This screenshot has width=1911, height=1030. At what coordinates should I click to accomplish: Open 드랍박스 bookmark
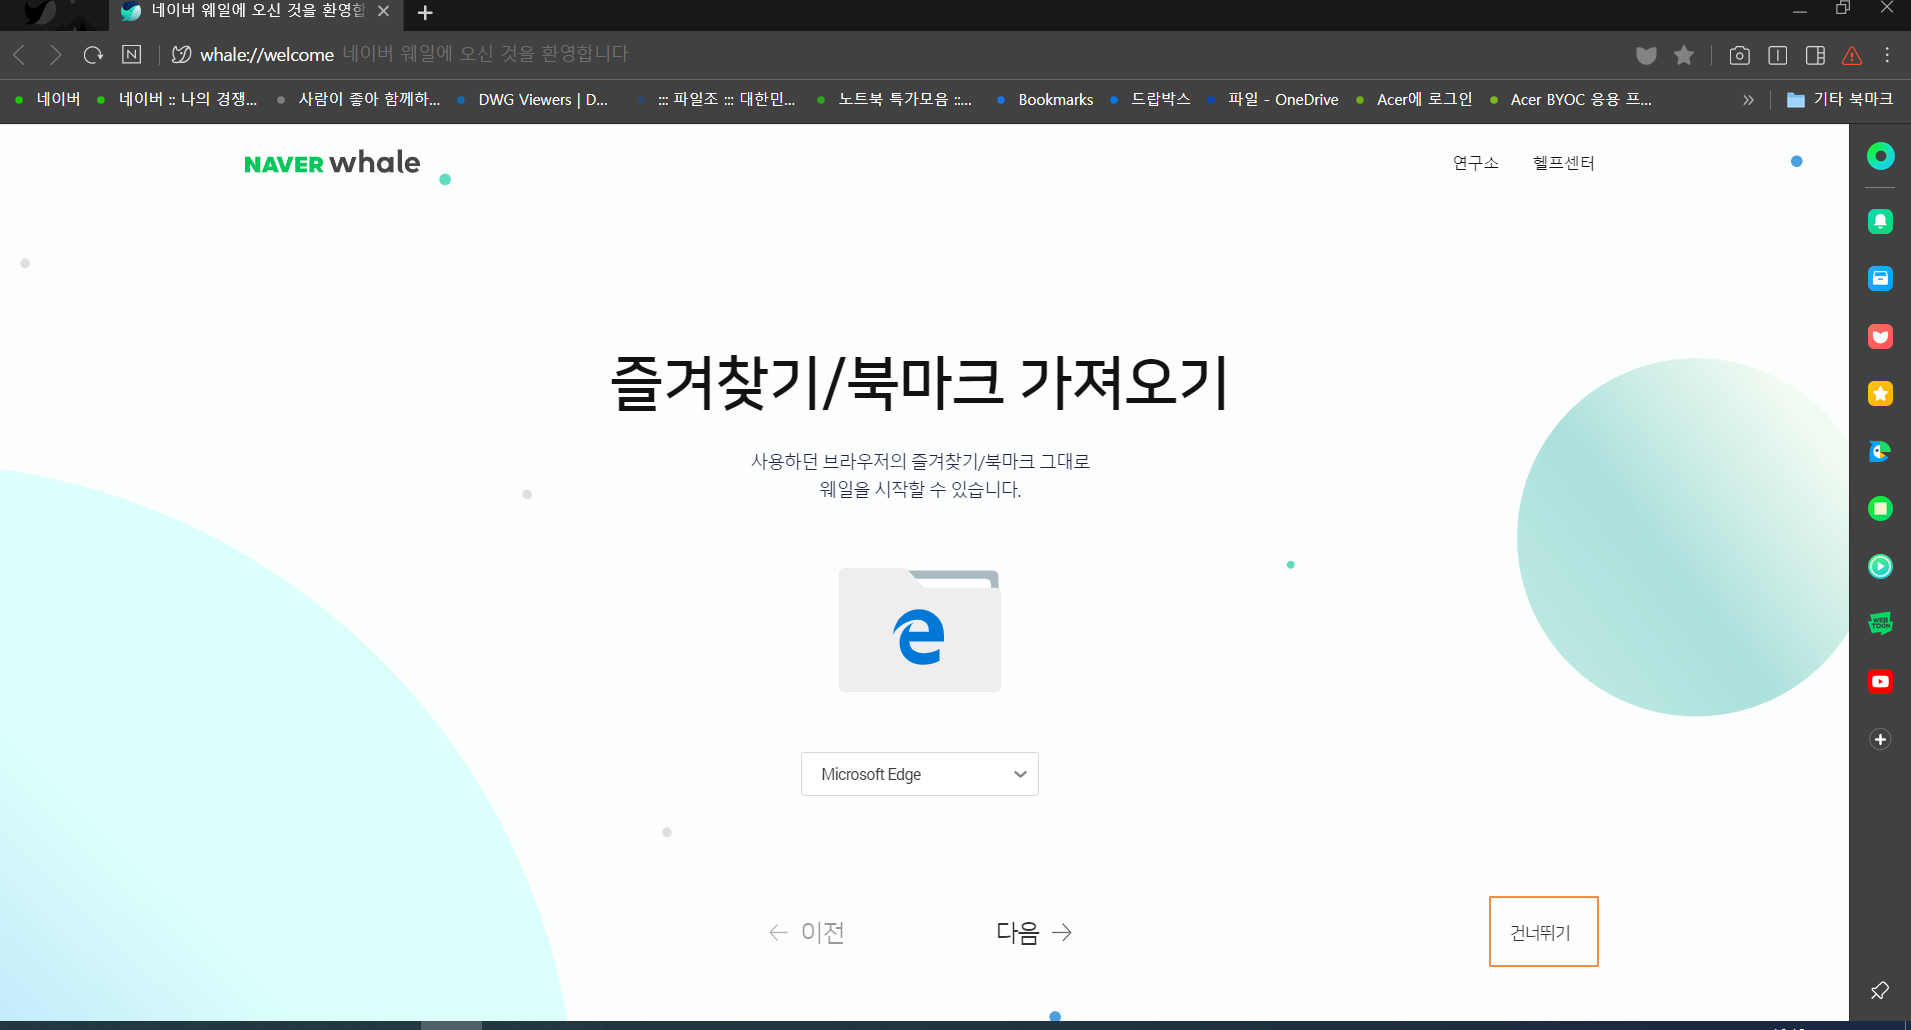pos(1150,99)
